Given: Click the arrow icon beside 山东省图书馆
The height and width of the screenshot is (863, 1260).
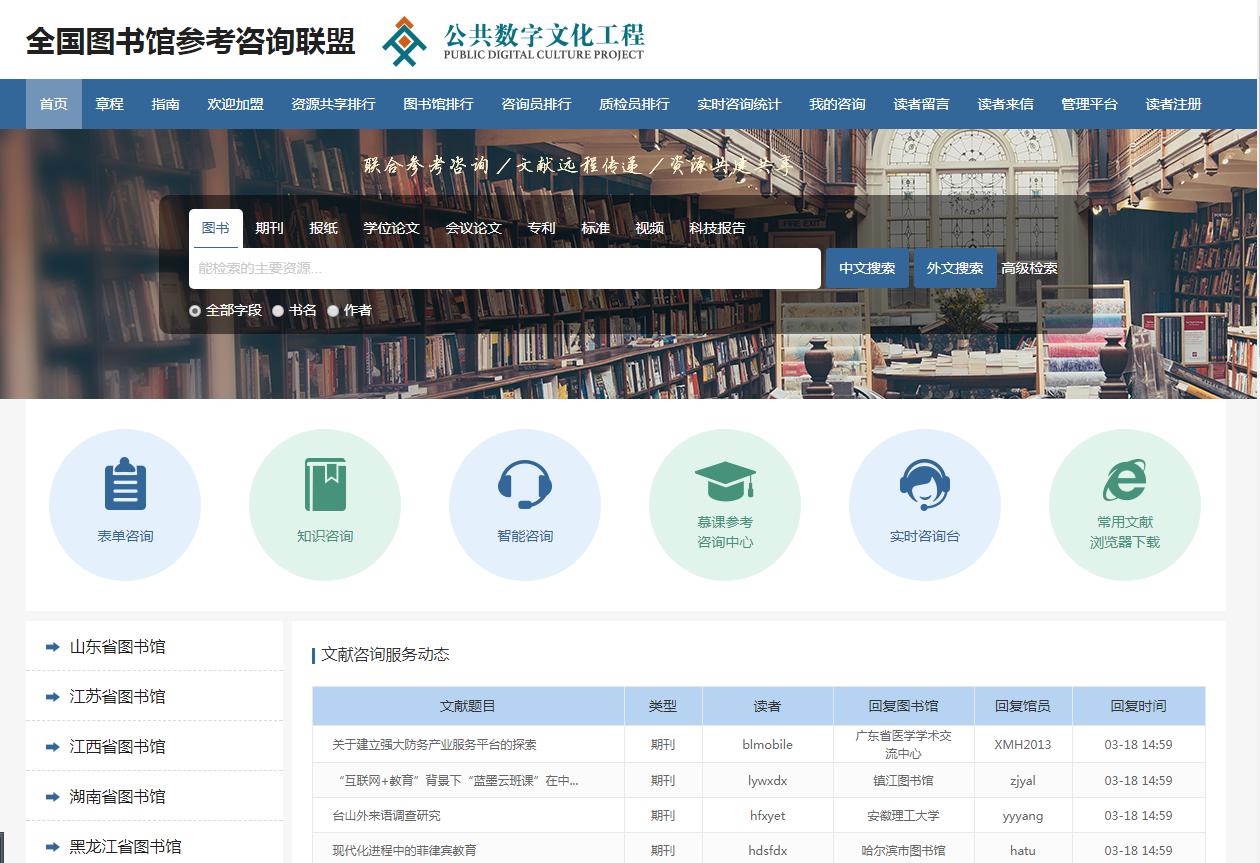Looking at the screenshot, I should pyautogui.click(x=52, y=646).
